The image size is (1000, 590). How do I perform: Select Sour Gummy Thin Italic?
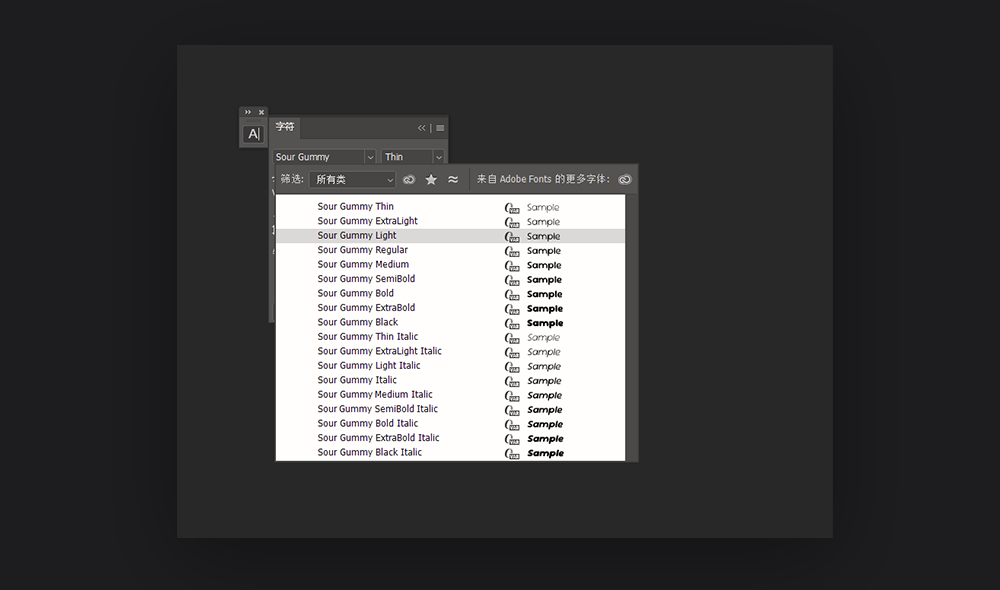pos(450,337)
